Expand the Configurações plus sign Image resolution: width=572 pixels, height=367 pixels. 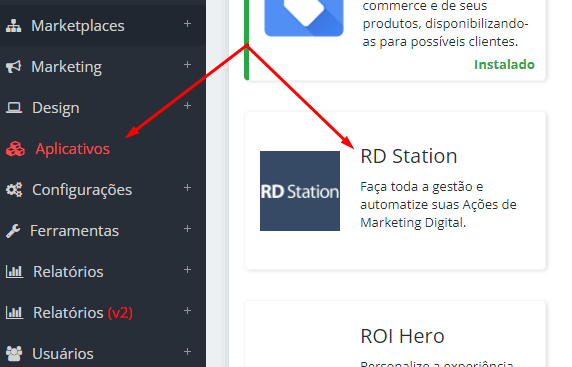click(x=188, y=188)
